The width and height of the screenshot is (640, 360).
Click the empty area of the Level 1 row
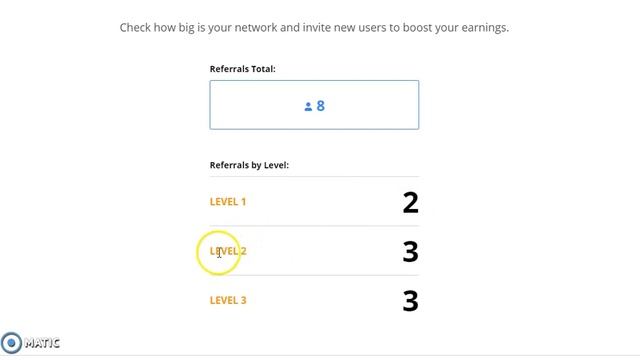[324, 202]
